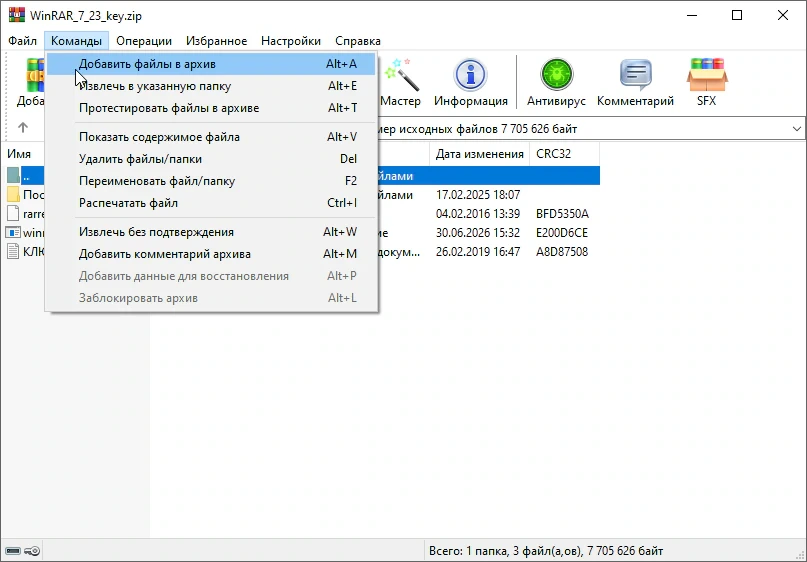Select the blank file icon for rarreg
The width and height of the screenshot is (807, 562).
point(13,214)
